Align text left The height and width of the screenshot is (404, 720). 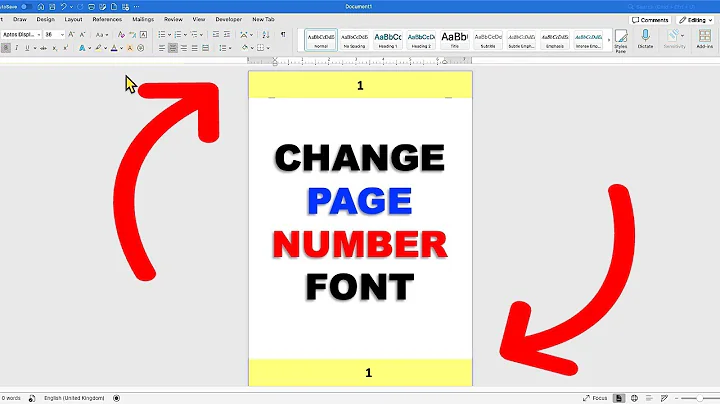162,48
